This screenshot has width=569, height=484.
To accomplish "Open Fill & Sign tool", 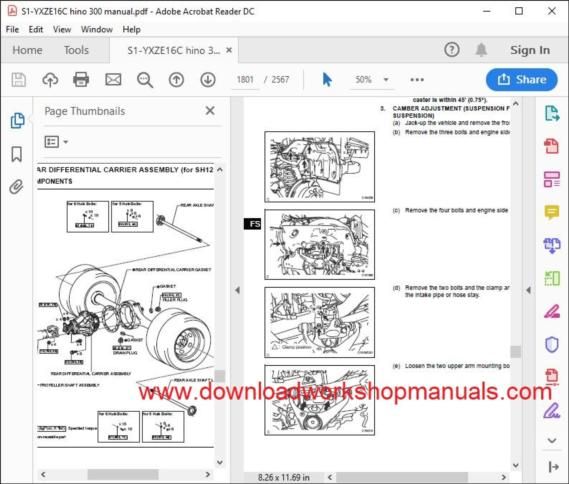I will click(552, 410).
